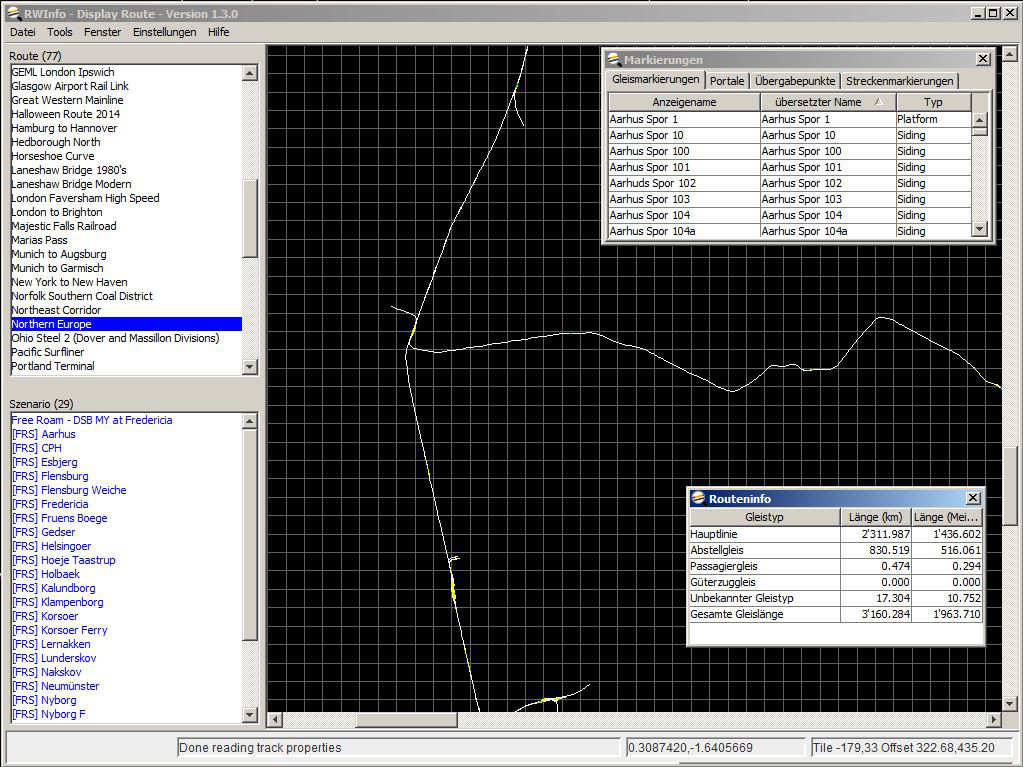Click the Länge (km) column header

pos(875,517)
